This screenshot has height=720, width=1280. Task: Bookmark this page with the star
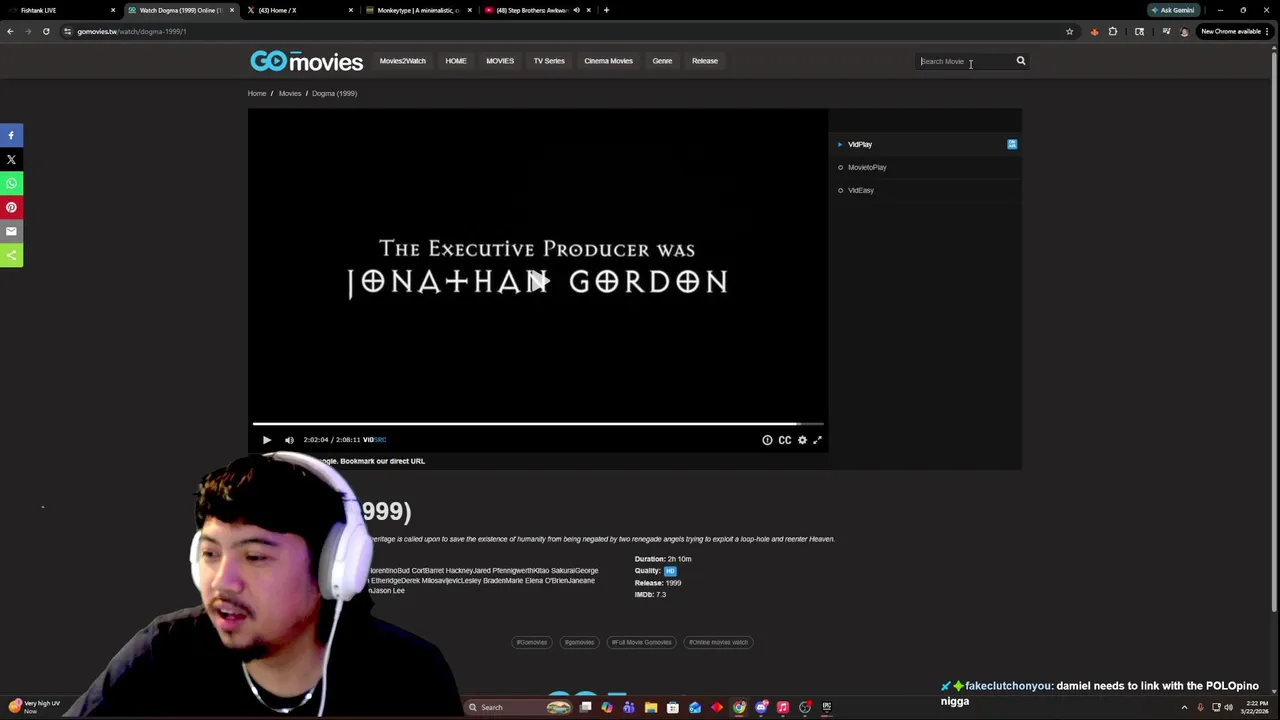(x=1069, y=31)
